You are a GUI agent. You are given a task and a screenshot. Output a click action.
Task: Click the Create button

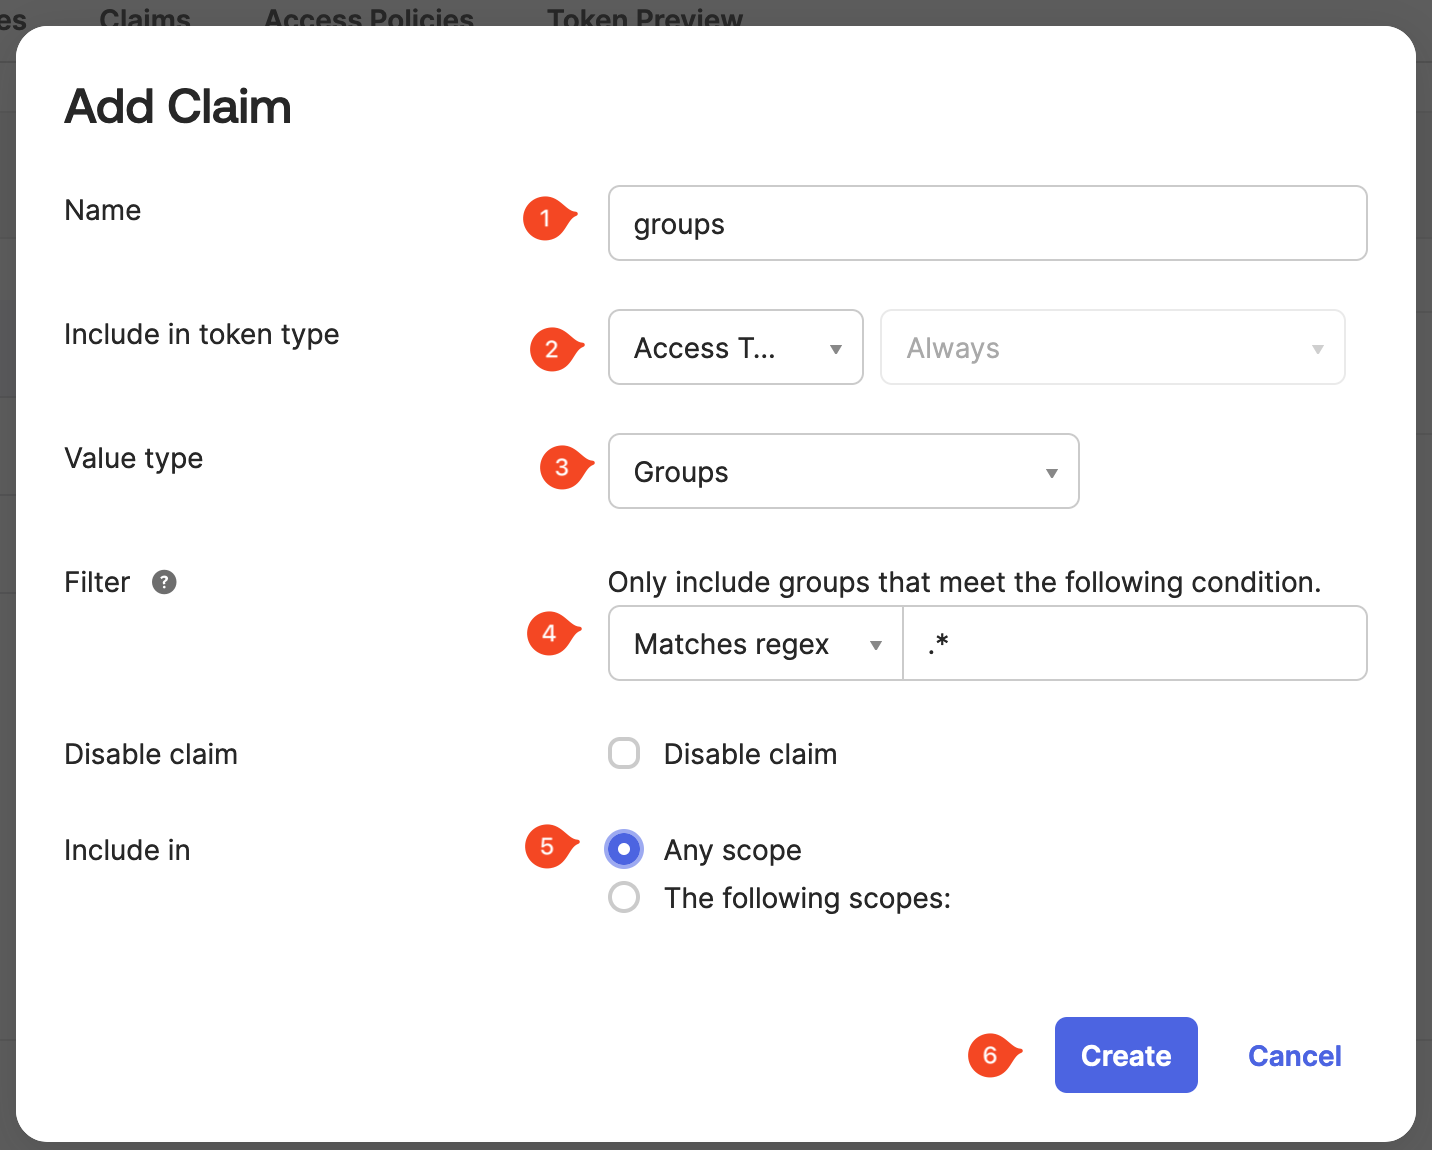1126,1055
